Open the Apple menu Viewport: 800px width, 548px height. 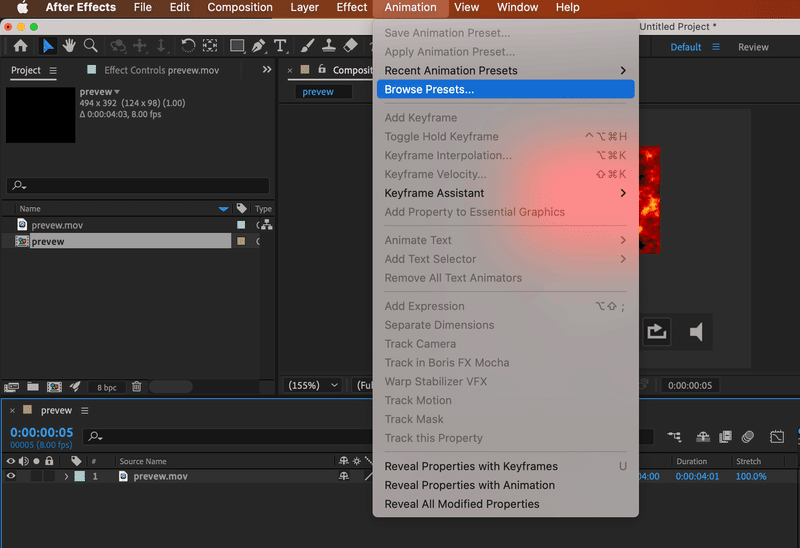tap(22, 7)
